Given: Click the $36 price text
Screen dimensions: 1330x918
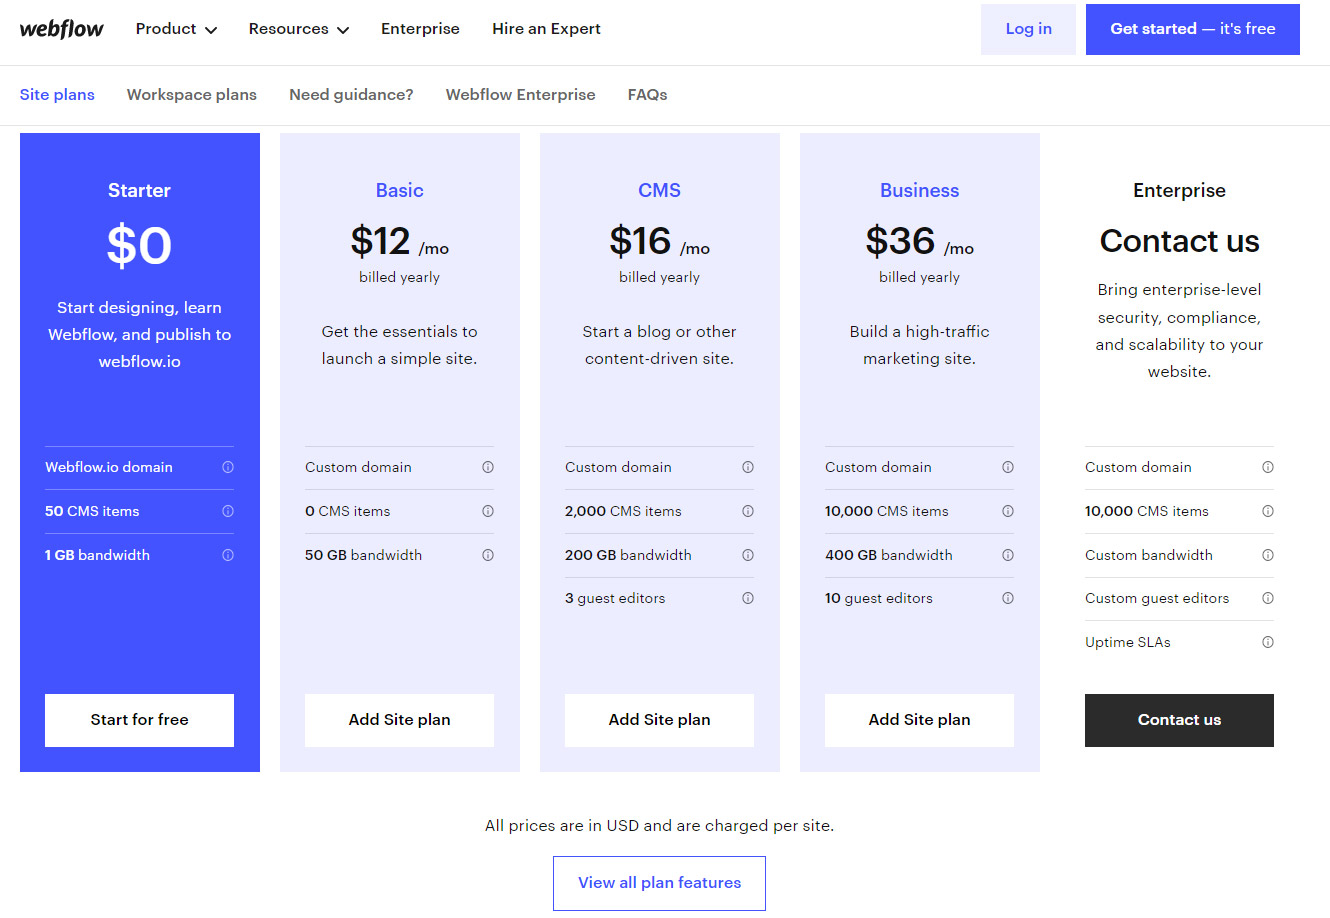Looking at the screenshot, I should pos(900,241).
